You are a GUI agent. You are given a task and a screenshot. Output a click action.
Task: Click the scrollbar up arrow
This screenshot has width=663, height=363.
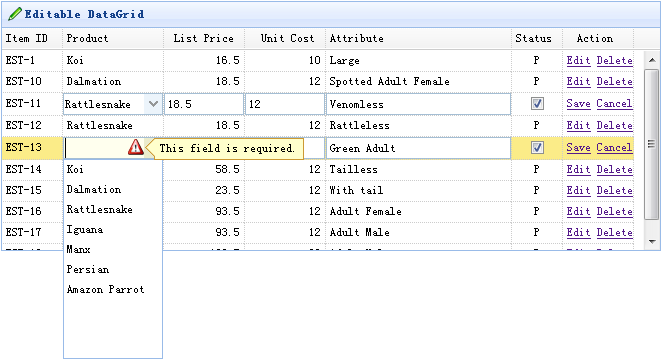pyautogui.click(x=652, y=60)
